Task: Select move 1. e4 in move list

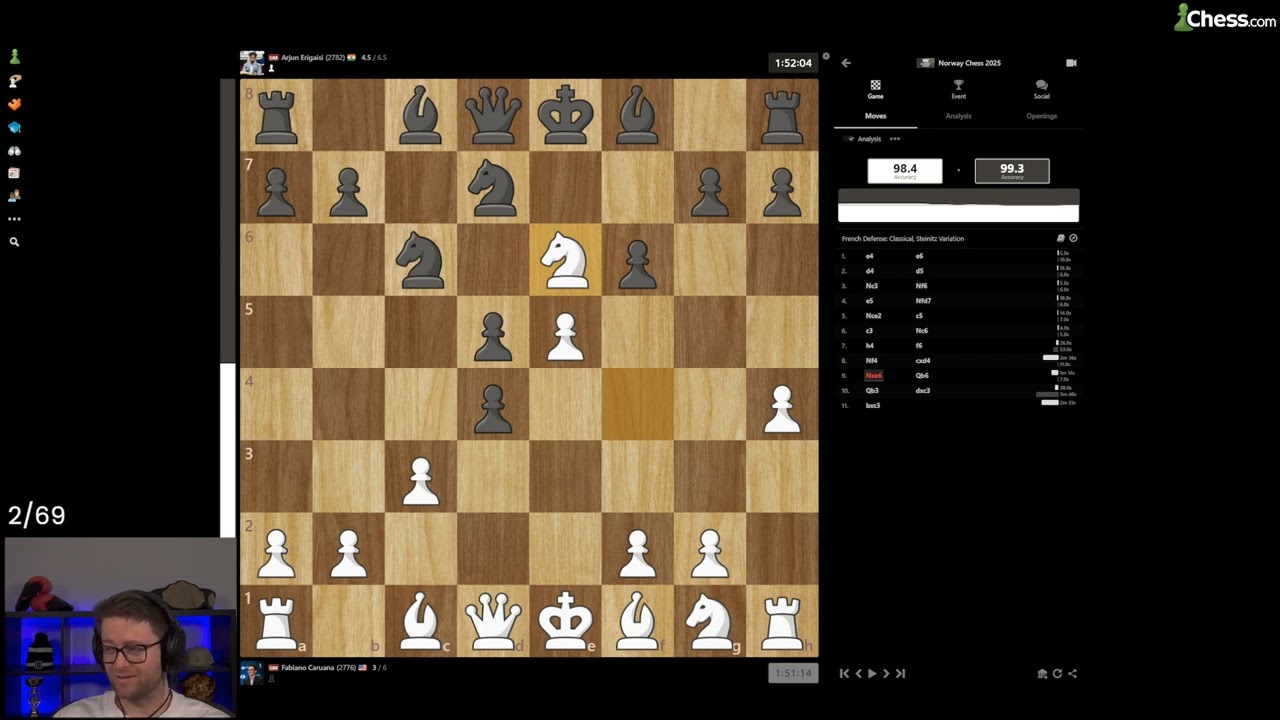Action: pyautogui.click(x=869, y=256)
